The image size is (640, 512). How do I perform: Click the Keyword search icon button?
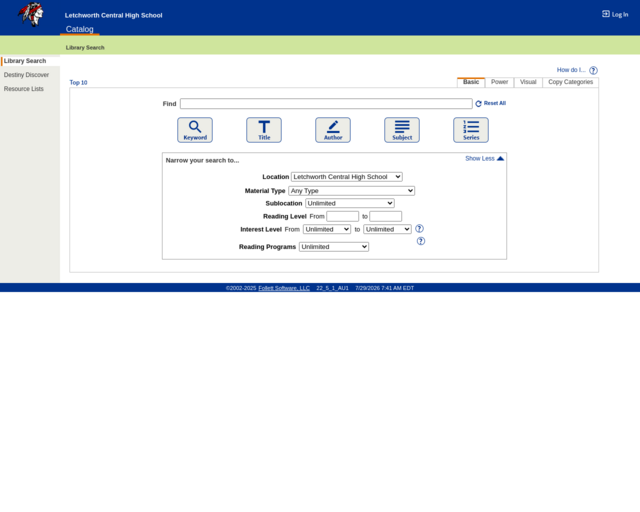(195, 130)
